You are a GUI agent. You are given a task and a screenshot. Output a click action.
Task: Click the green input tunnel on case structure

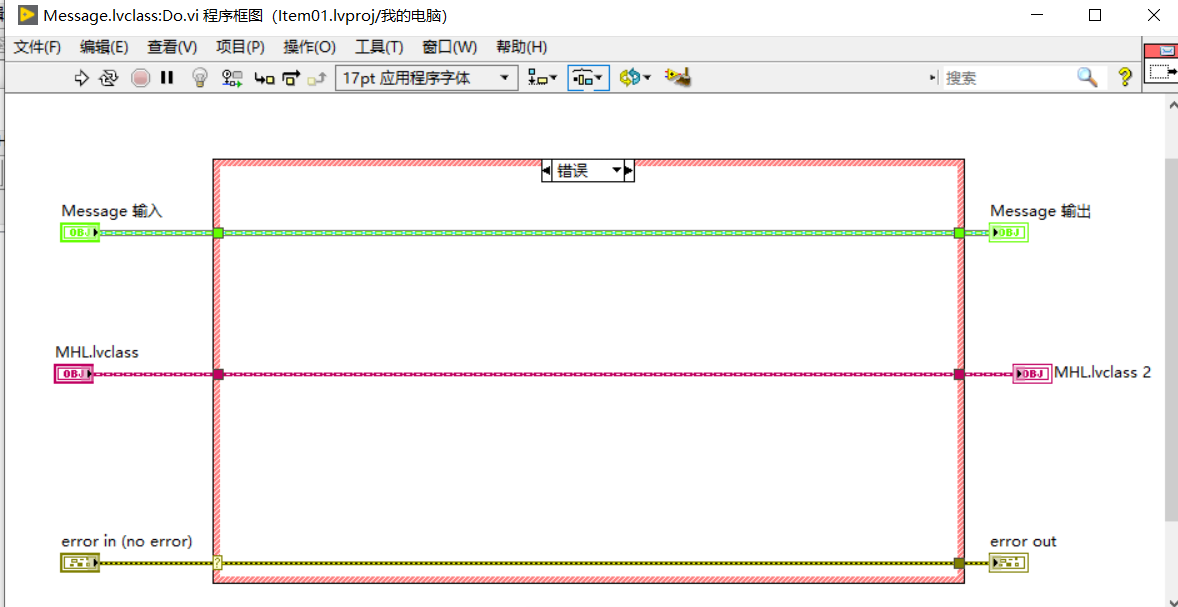(x=218, y=233)
